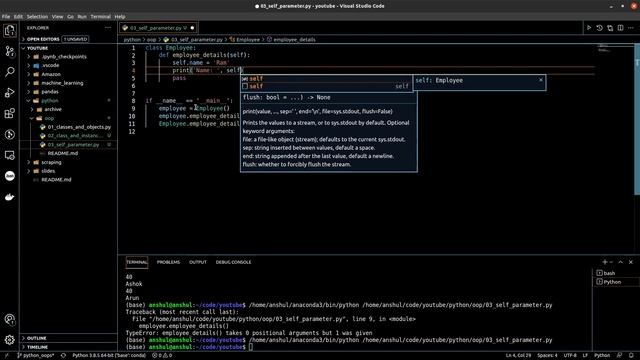Image resolution: width=640 pixels, height=360 pixels.
Task: Open the timeline view icon in editor toolbar
Action: point(600,28)
